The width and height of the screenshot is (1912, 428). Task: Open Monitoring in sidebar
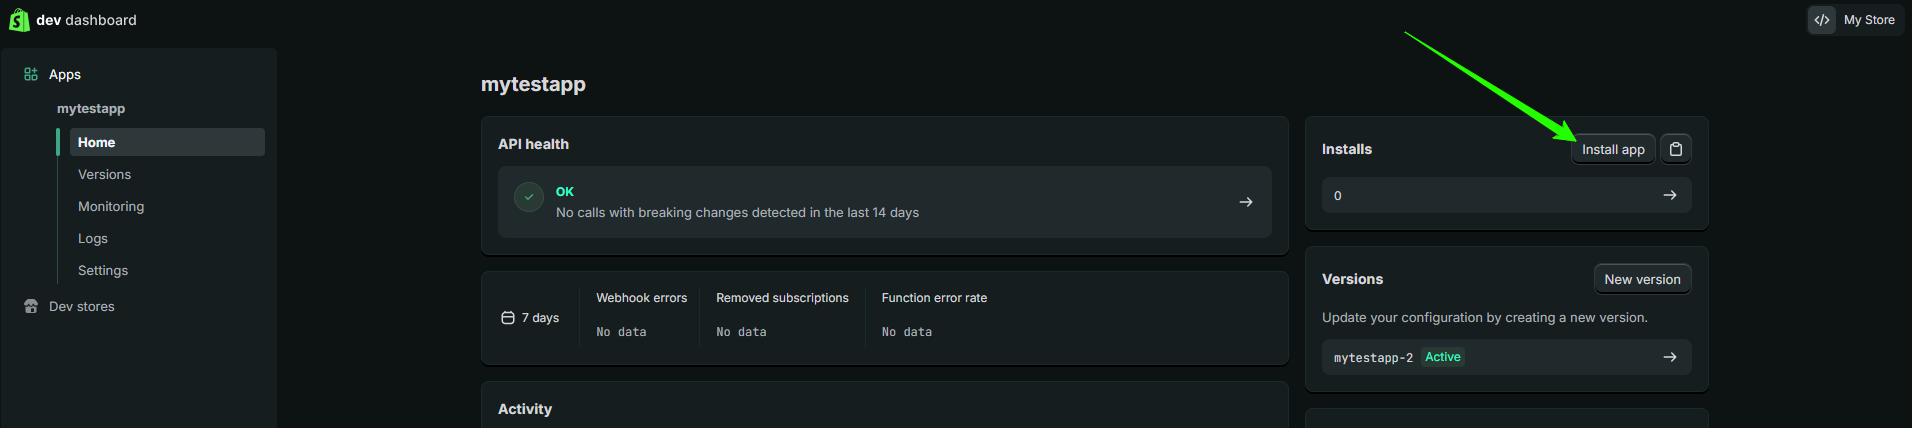coord(111,206)
